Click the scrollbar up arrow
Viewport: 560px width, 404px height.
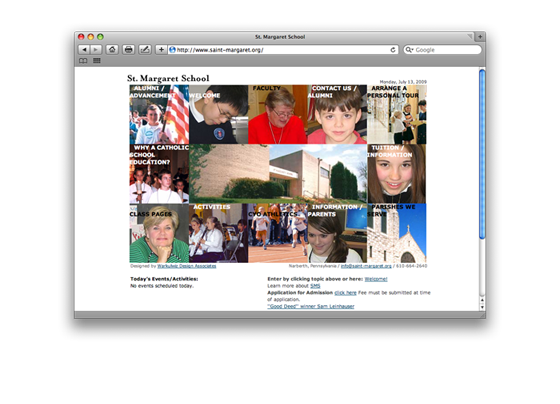(482, 300)
